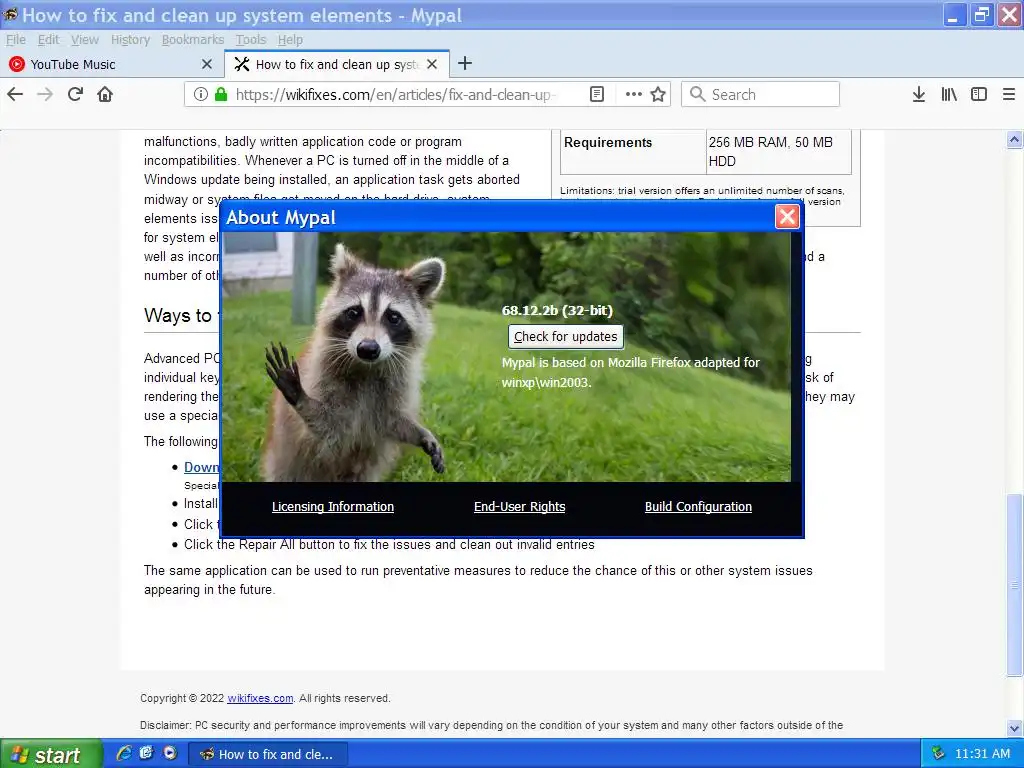The width and height of the screenshot is (1024, 768).
Task: Click the forward navigation arrow
Action: (x=45, y=95)
